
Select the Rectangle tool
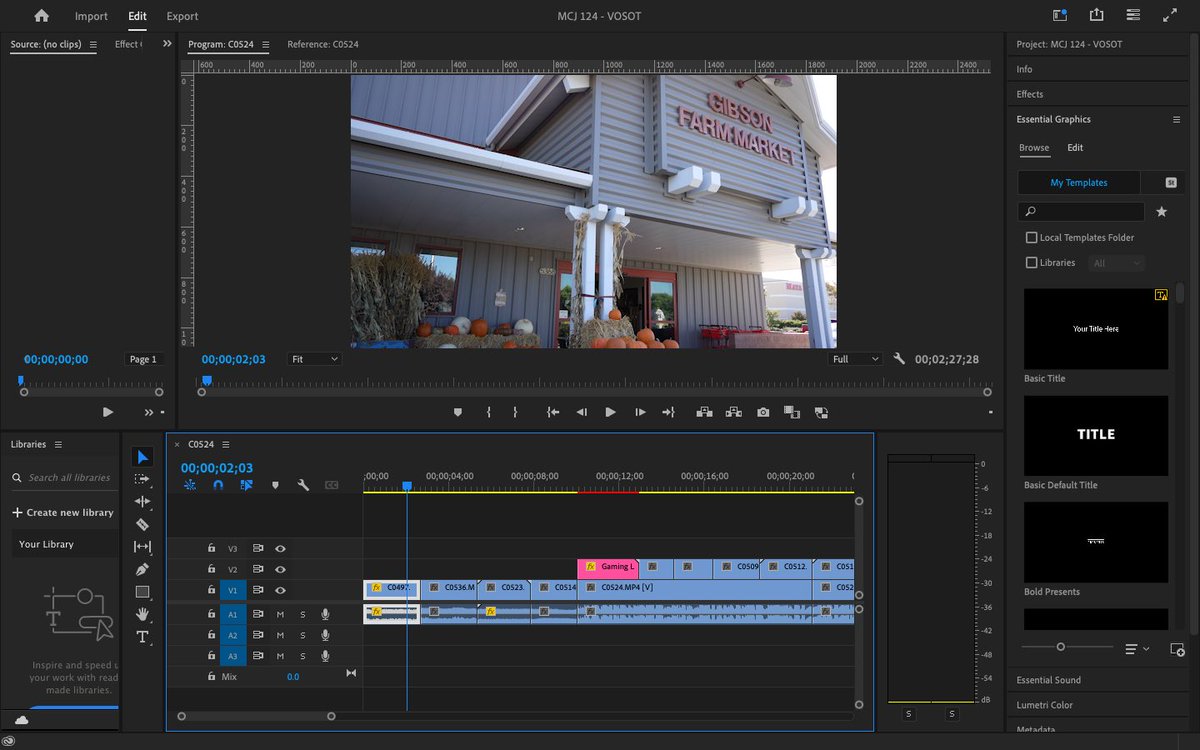[x=142, y=592]
